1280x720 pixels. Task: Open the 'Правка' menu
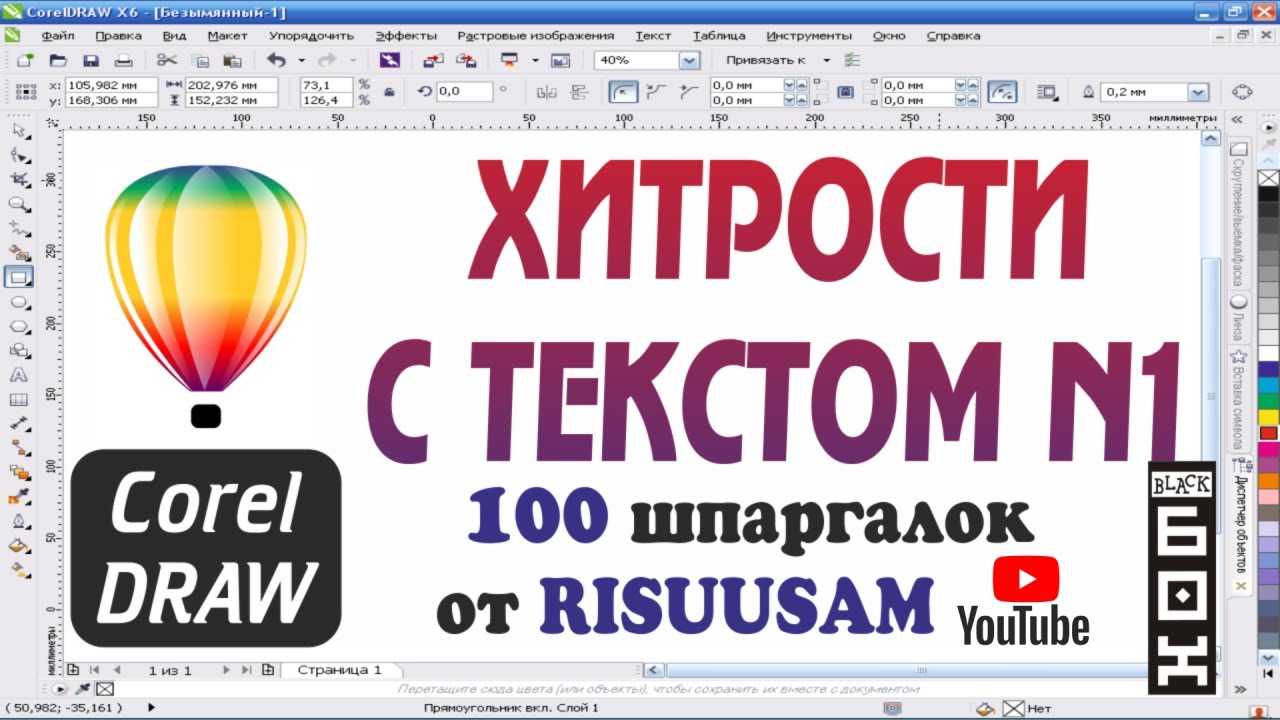tap(118, 36)
